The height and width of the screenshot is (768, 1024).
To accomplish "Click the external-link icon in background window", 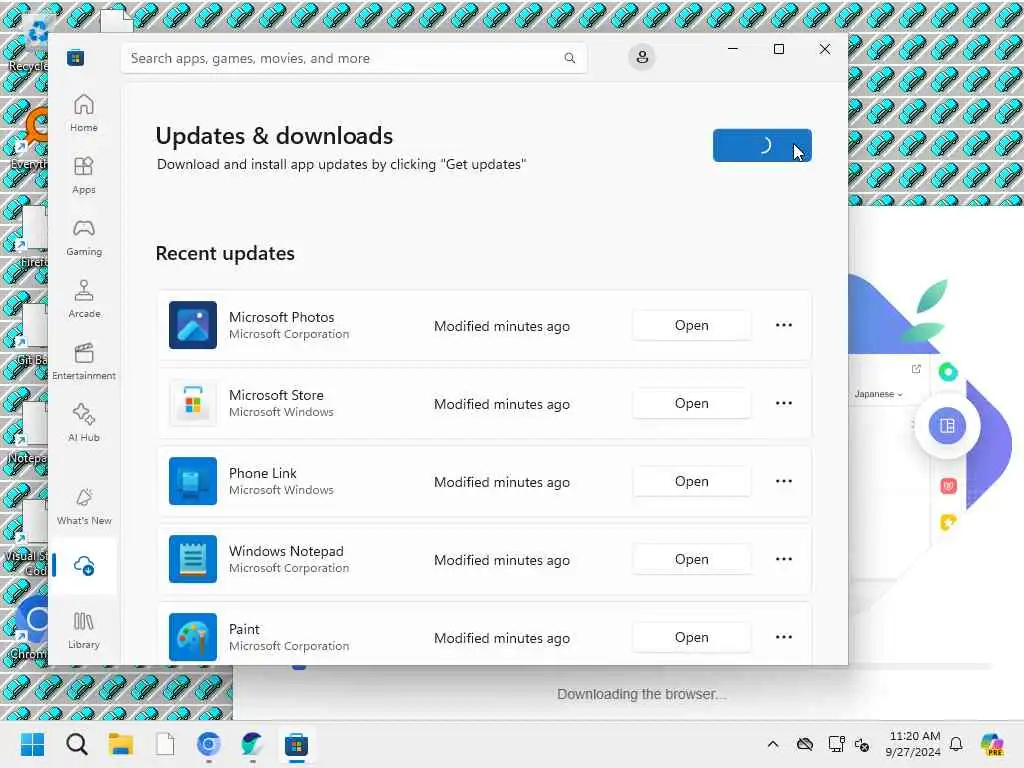I will click(916, 369).
